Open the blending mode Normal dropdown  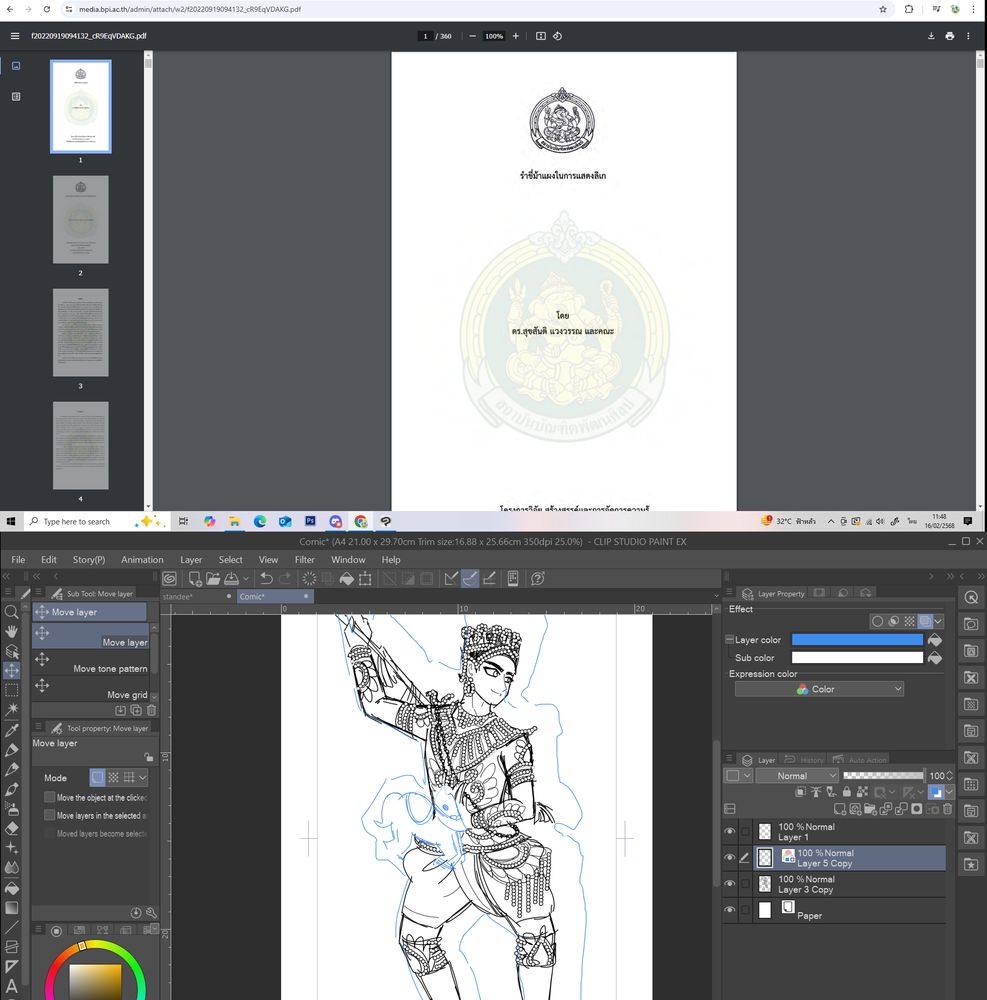pyautogui.click(x=797, y=776)
